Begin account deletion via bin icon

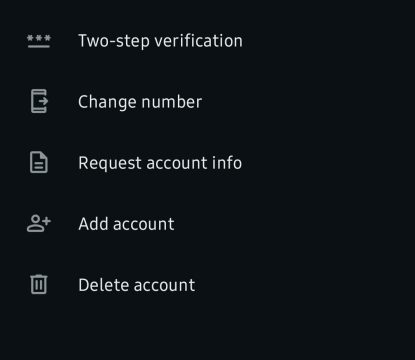(39, 284)
